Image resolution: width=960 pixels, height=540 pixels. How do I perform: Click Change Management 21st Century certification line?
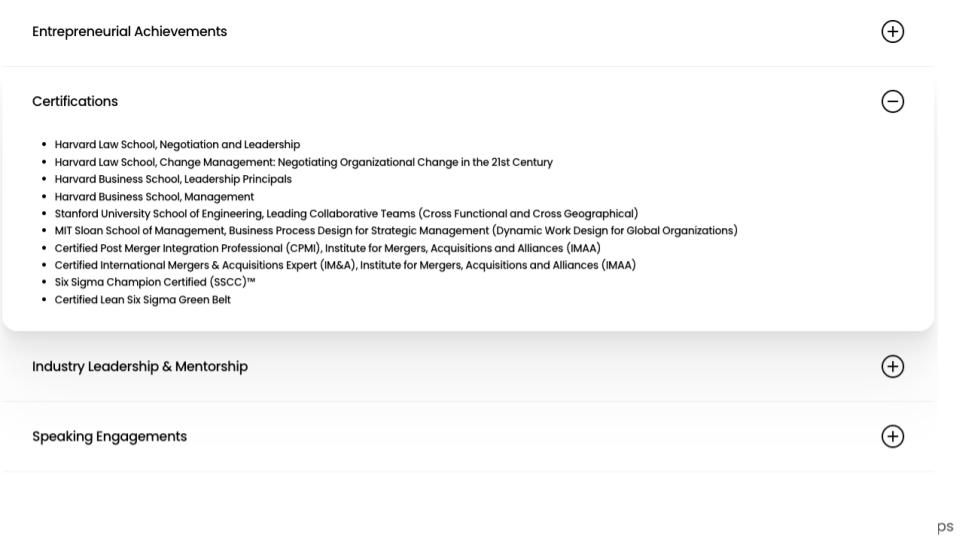click(304, 162)
